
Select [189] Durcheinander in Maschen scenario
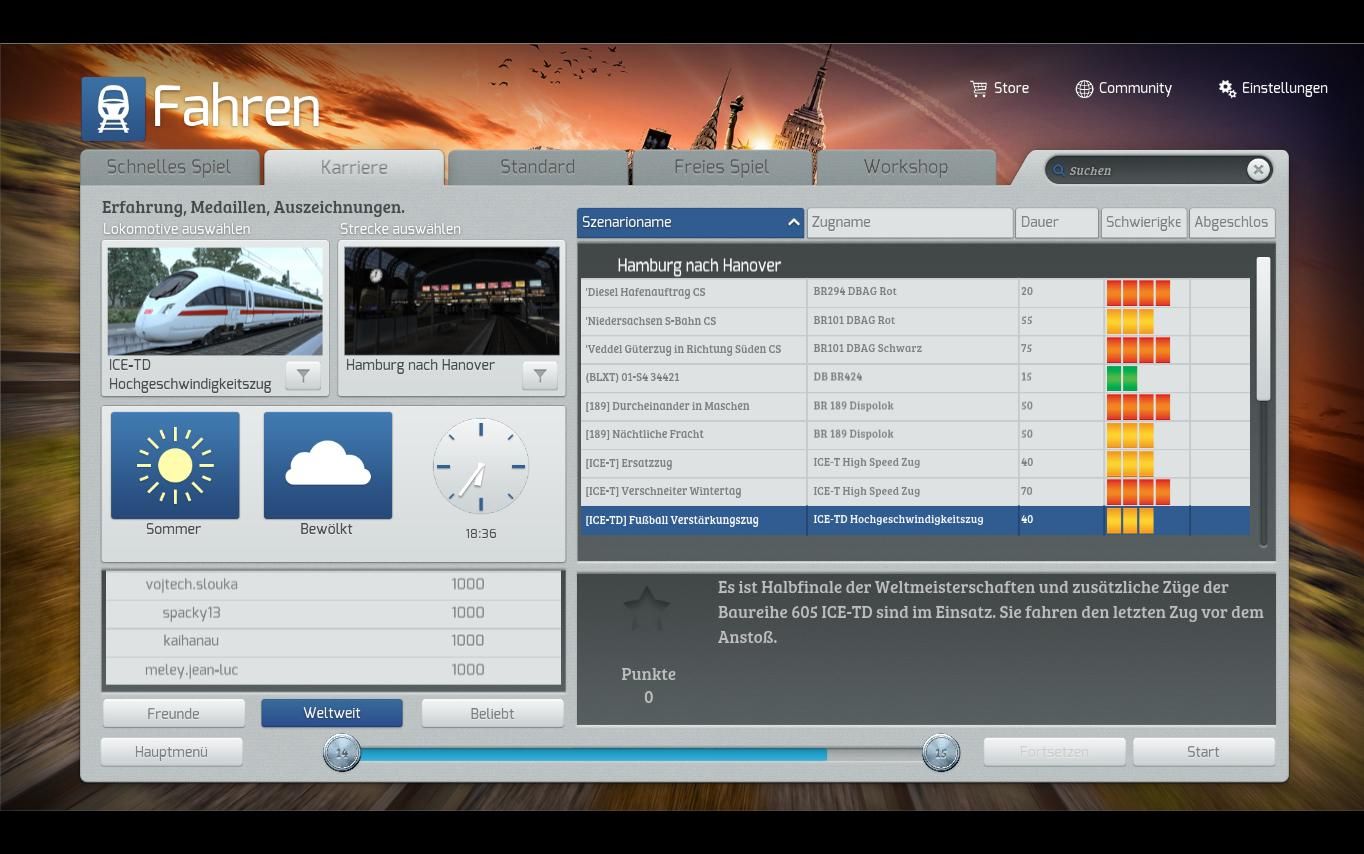[694, 406]
